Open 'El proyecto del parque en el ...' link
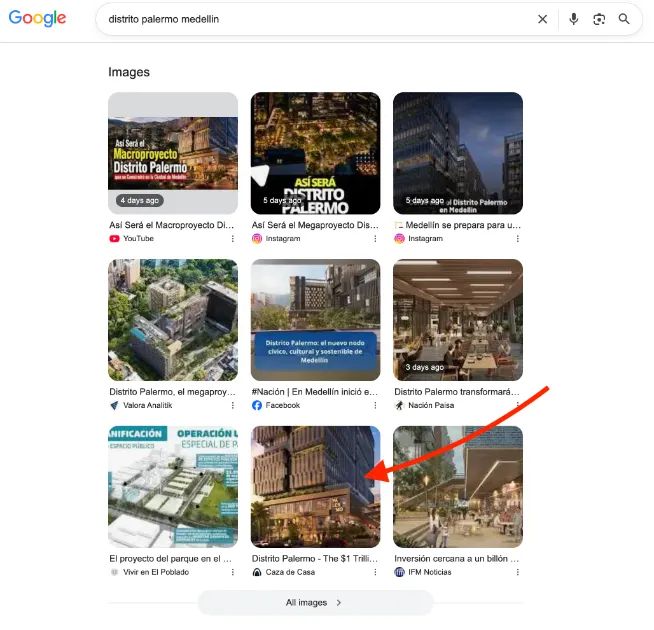The image size is (654, 630). point(170,559)
